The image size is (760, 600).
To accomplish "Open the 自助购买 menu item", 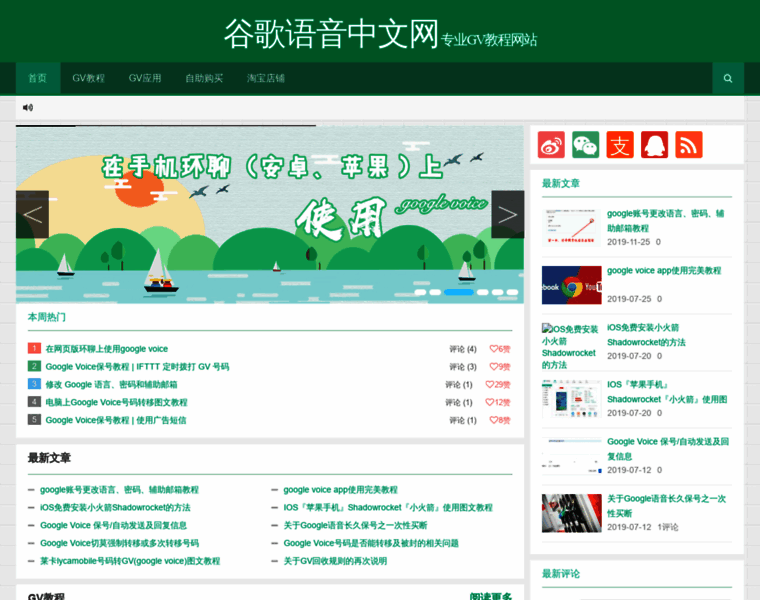I will coord(204,78).
